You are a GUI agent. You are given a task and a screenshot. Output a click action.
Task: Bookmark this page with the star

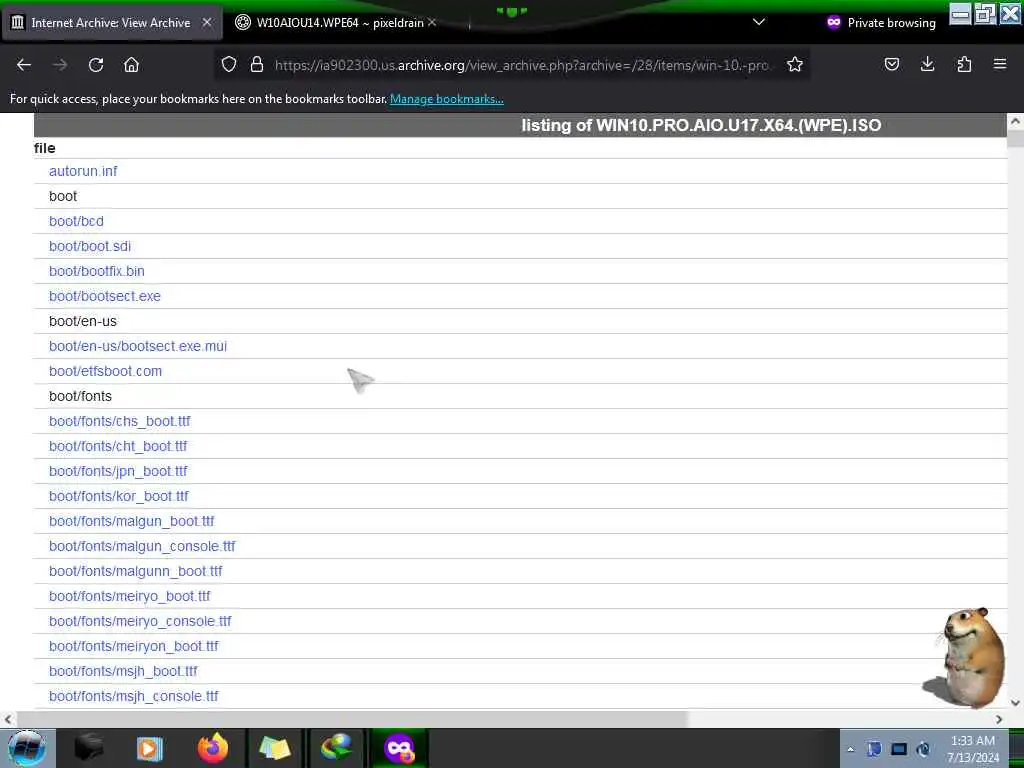click(795, 65)
